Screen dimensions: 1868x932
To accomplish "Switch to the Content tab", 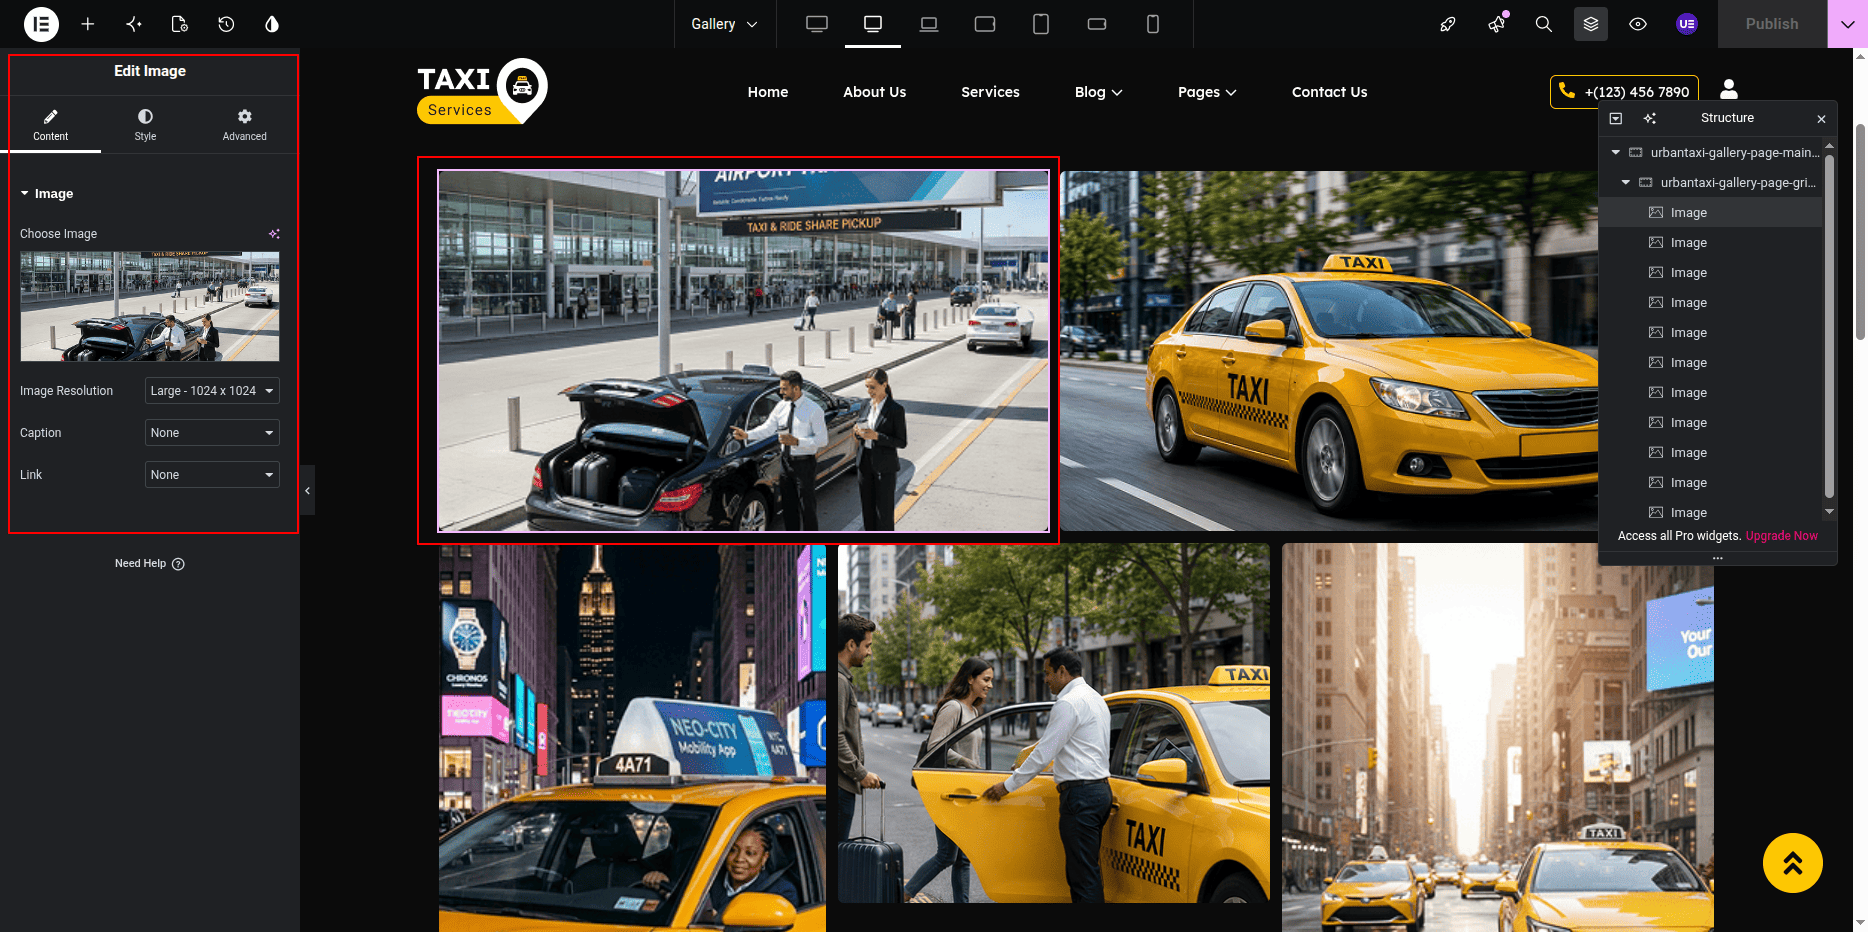I will coord(51,125).
